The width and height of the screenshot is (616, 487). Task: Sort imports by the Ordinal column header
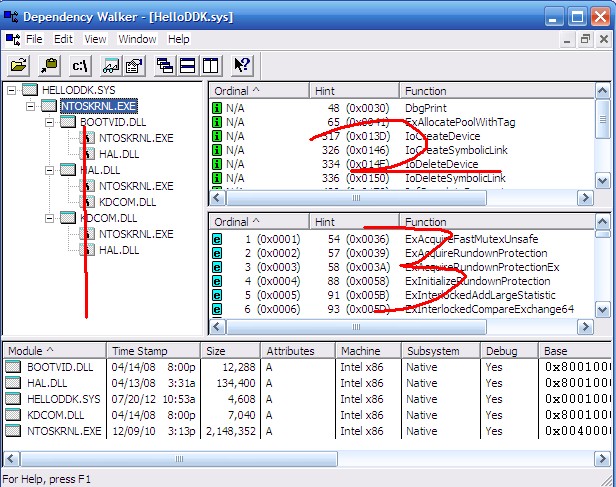[x=259, y=91]
